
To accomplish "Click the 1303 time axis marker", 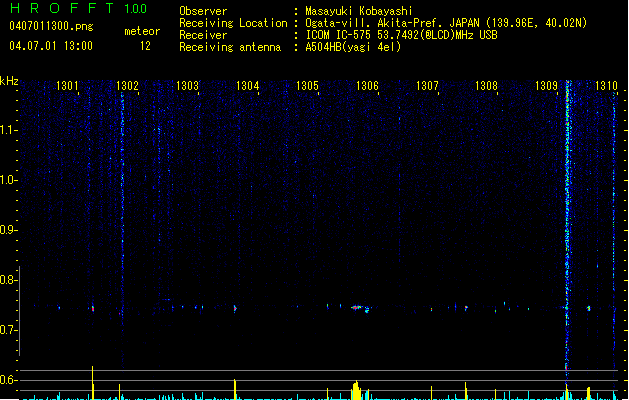I will [187, 86].
